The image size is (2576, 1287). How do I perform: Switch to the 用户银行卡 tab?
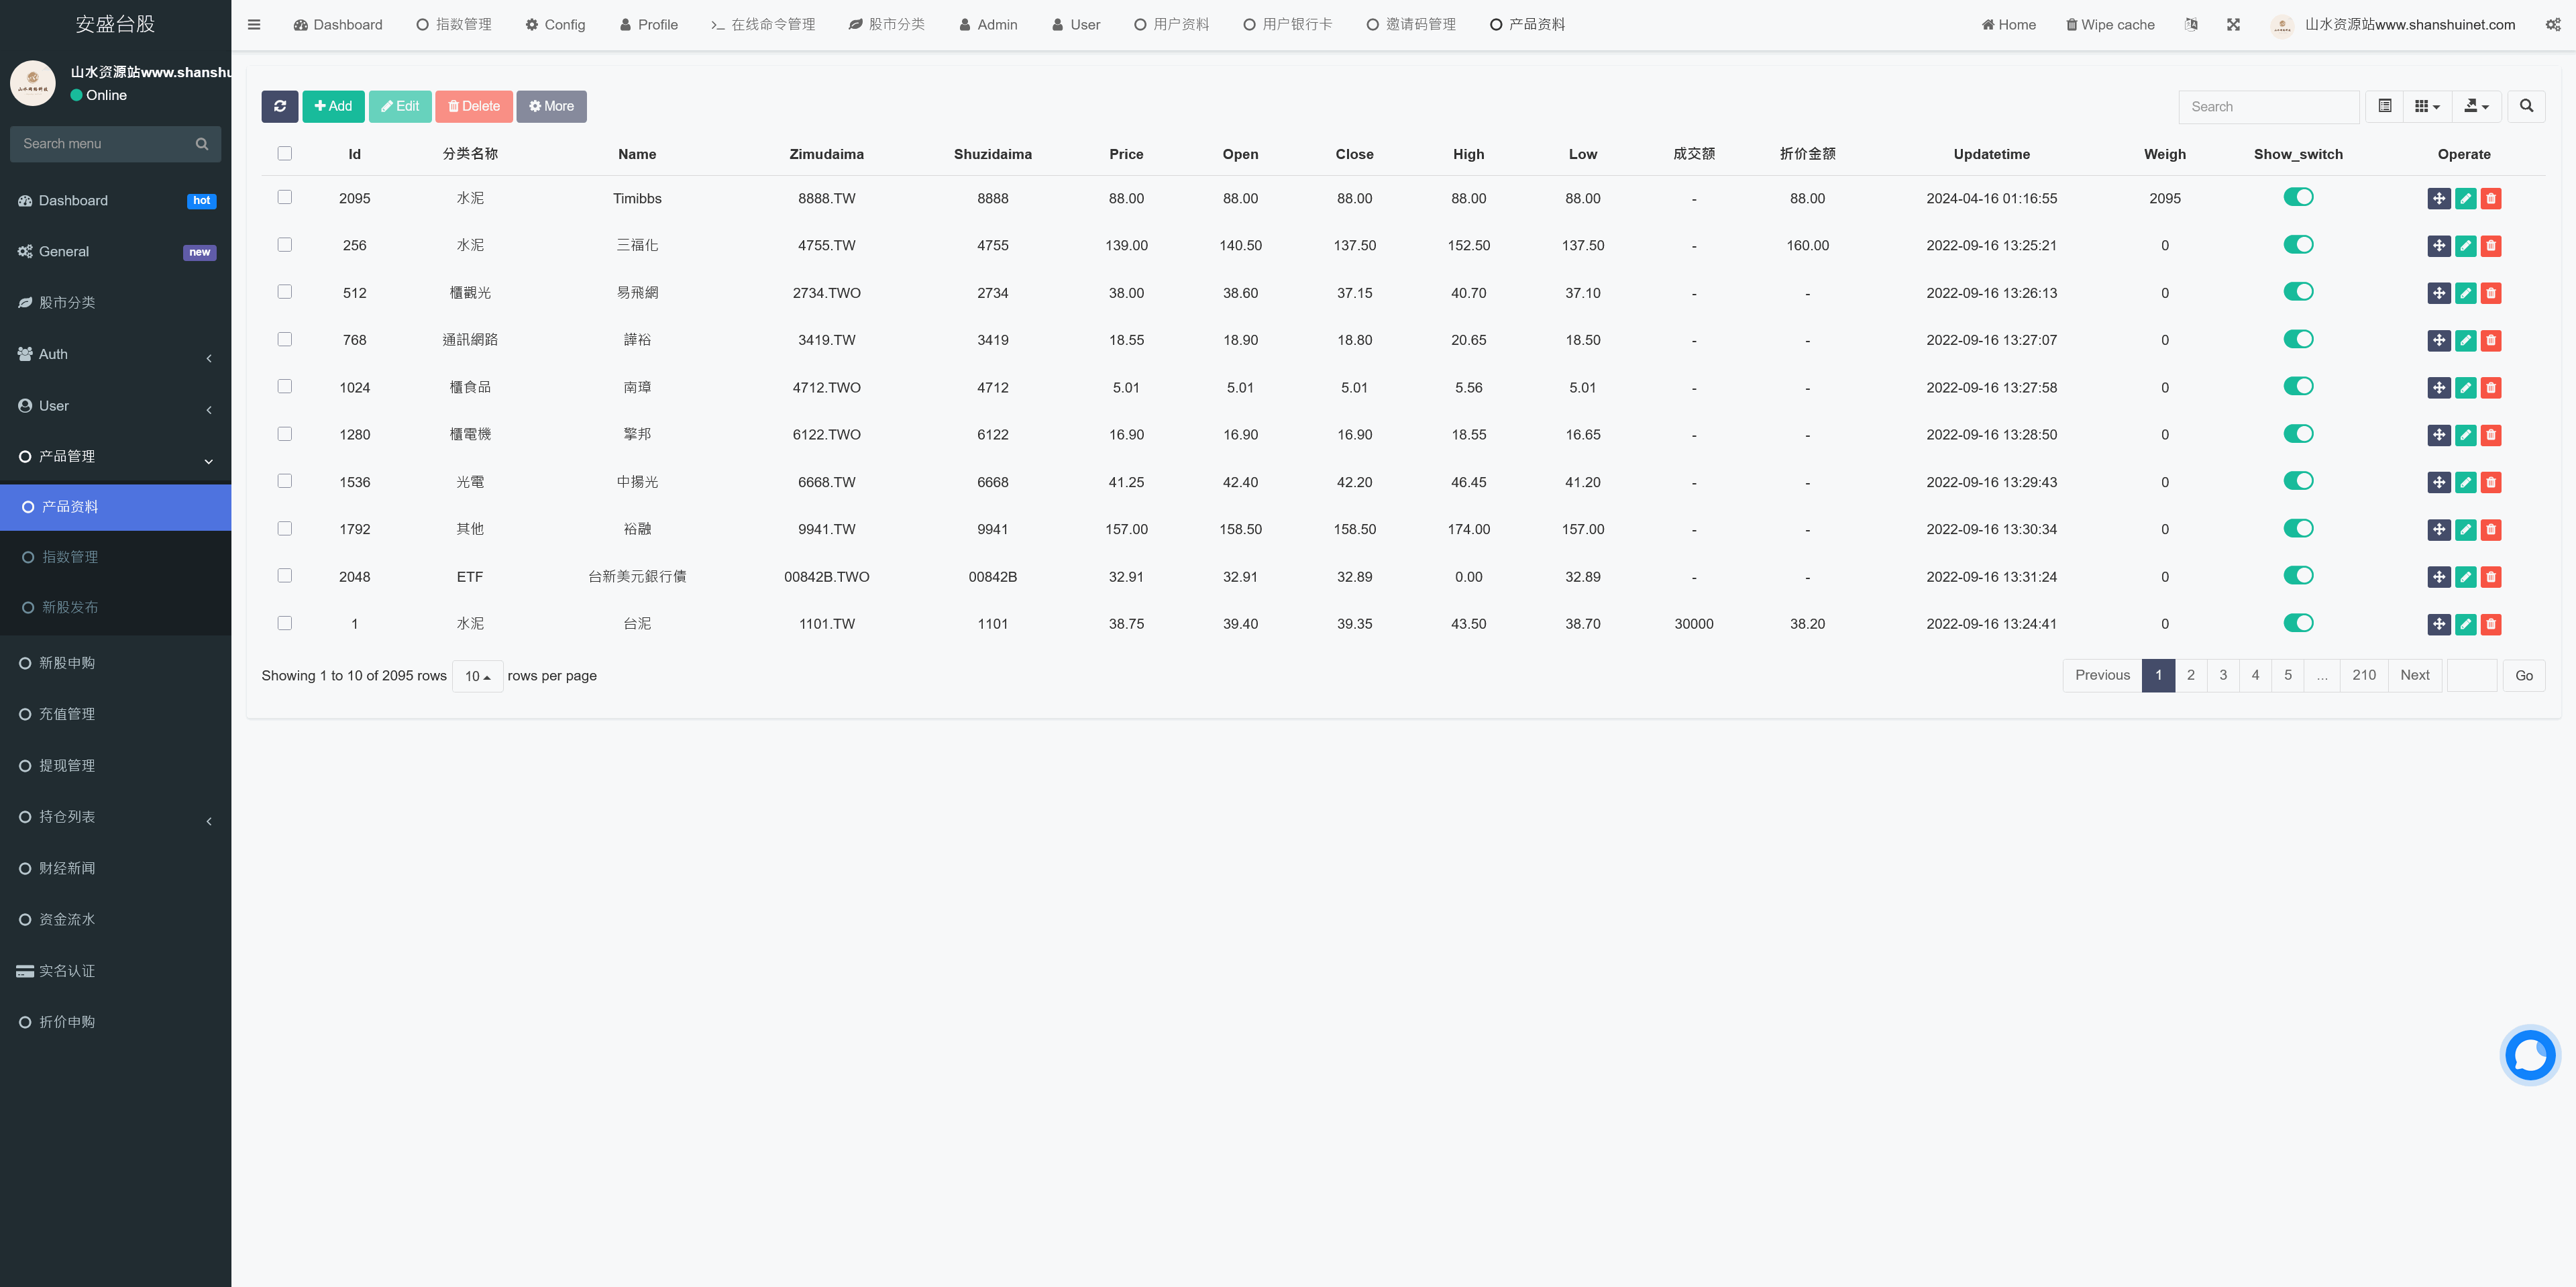[1287, 24]
